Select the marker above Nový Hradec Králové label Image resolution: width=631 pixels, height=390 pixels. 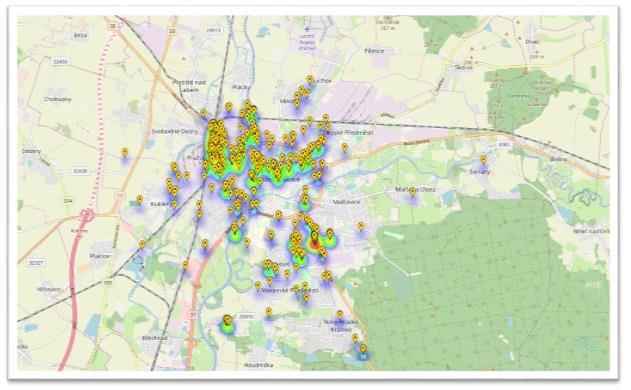[340, 315]
